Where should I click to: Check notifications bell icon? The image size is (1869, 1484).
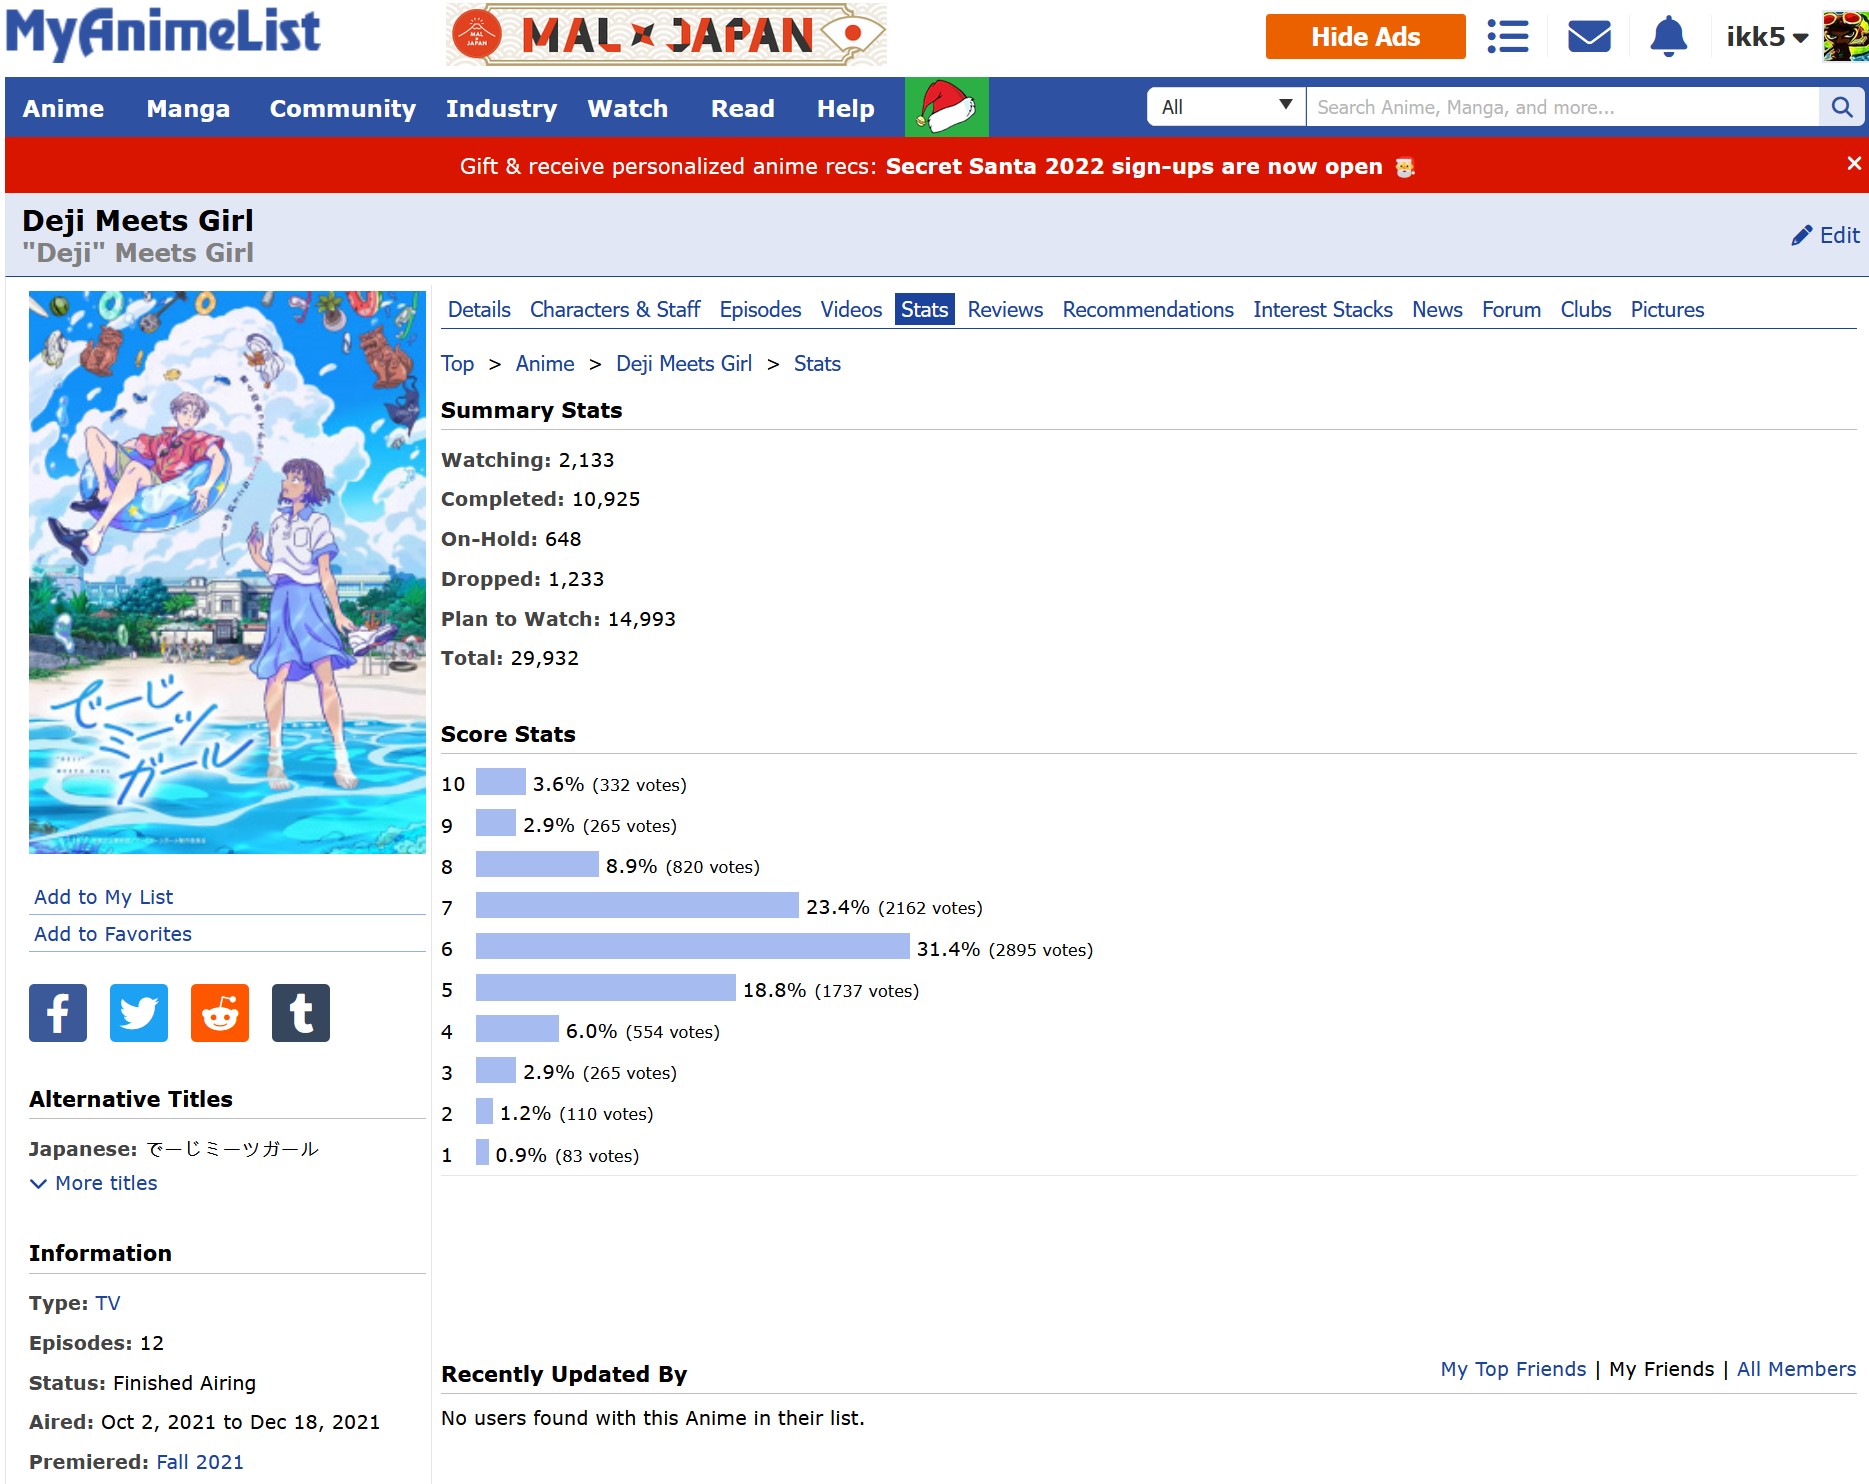tap(1667, 37)
